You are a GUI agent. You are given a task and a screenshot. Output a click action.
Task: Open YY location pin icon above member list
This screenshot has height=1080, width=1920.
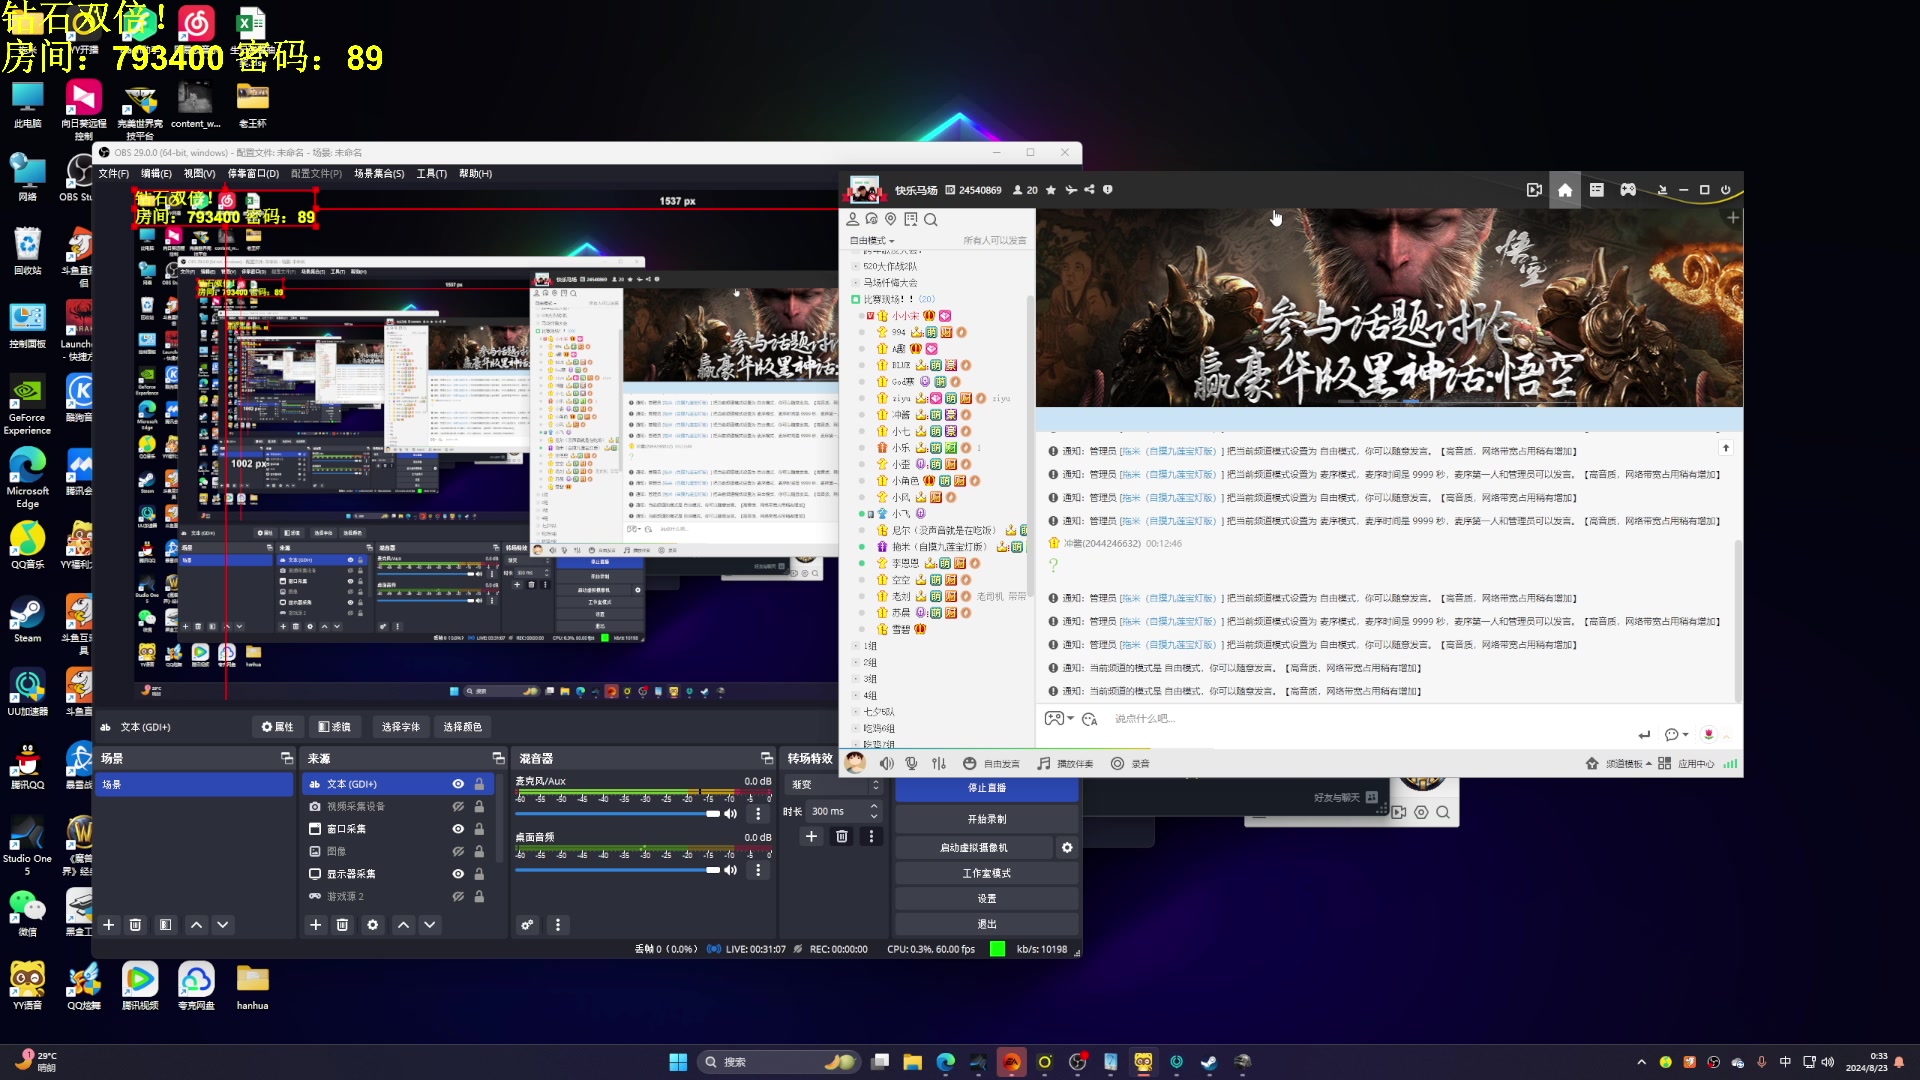[x=890, y=220]
